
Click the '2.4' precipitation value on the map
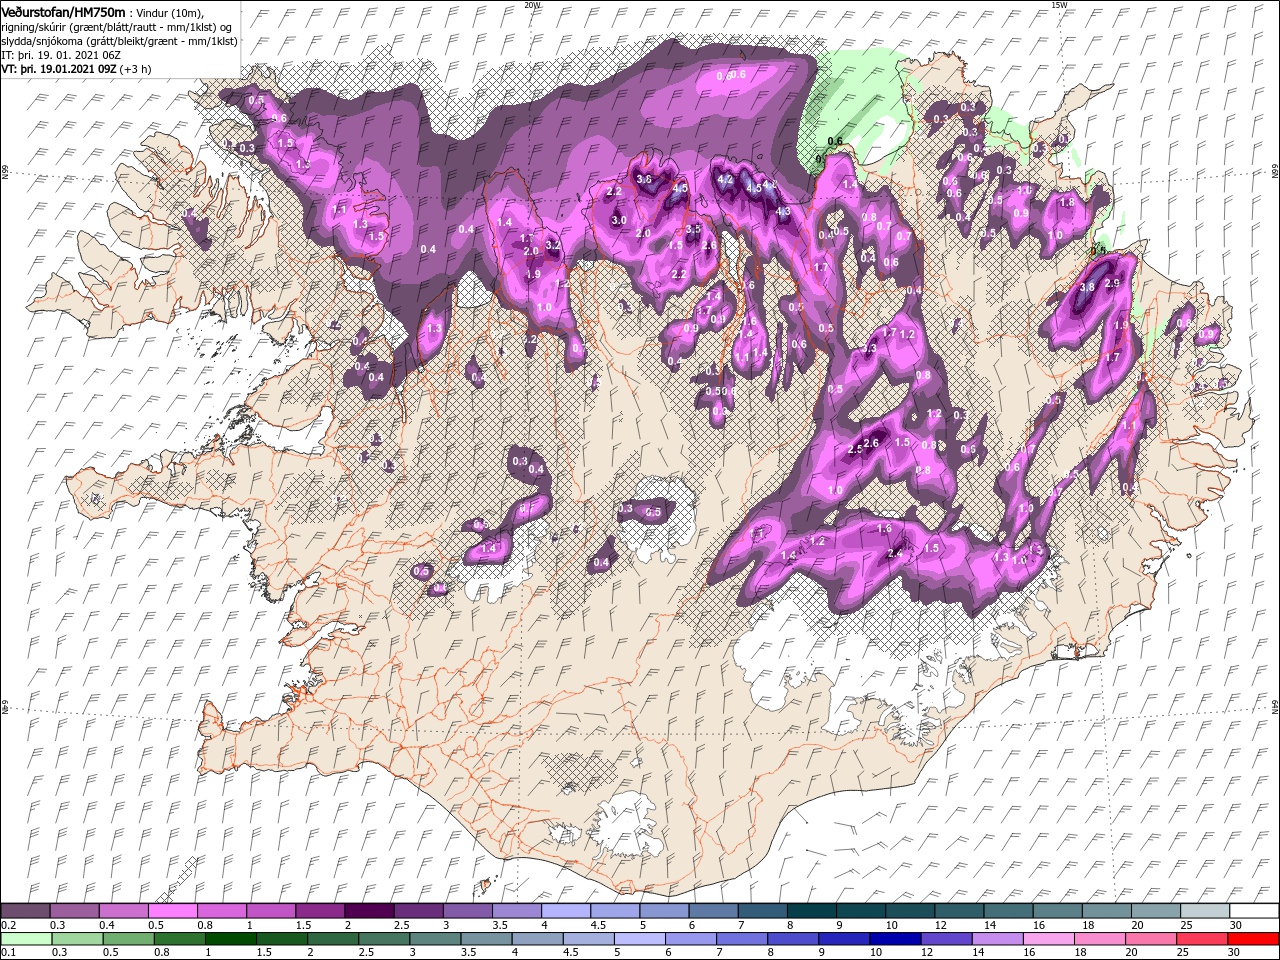click(x=896, y=553)
